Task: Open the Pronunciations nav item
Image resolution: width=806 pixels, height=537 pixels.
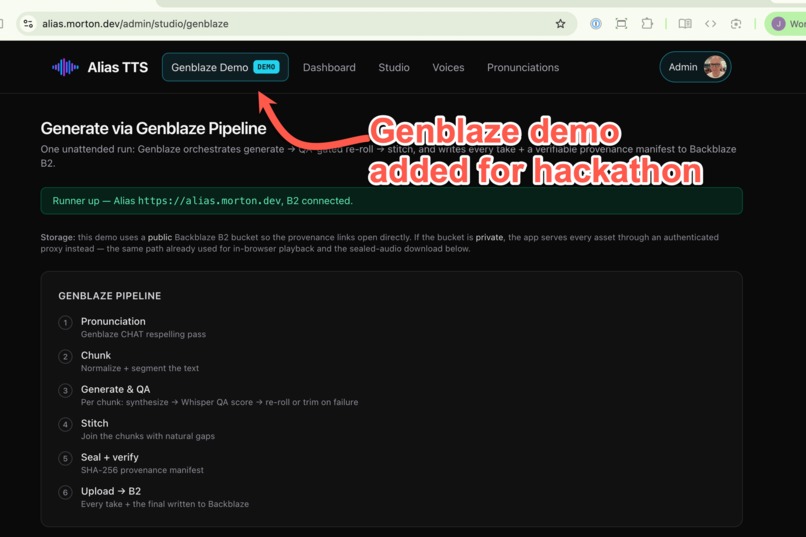Action: tap(523, 67)
